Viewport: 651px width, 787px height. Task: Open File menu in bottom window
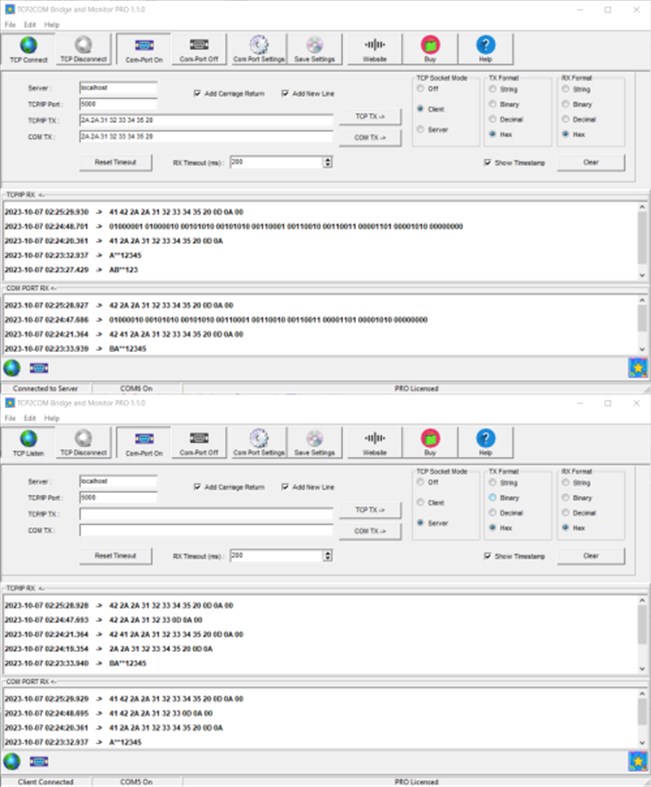10,418
